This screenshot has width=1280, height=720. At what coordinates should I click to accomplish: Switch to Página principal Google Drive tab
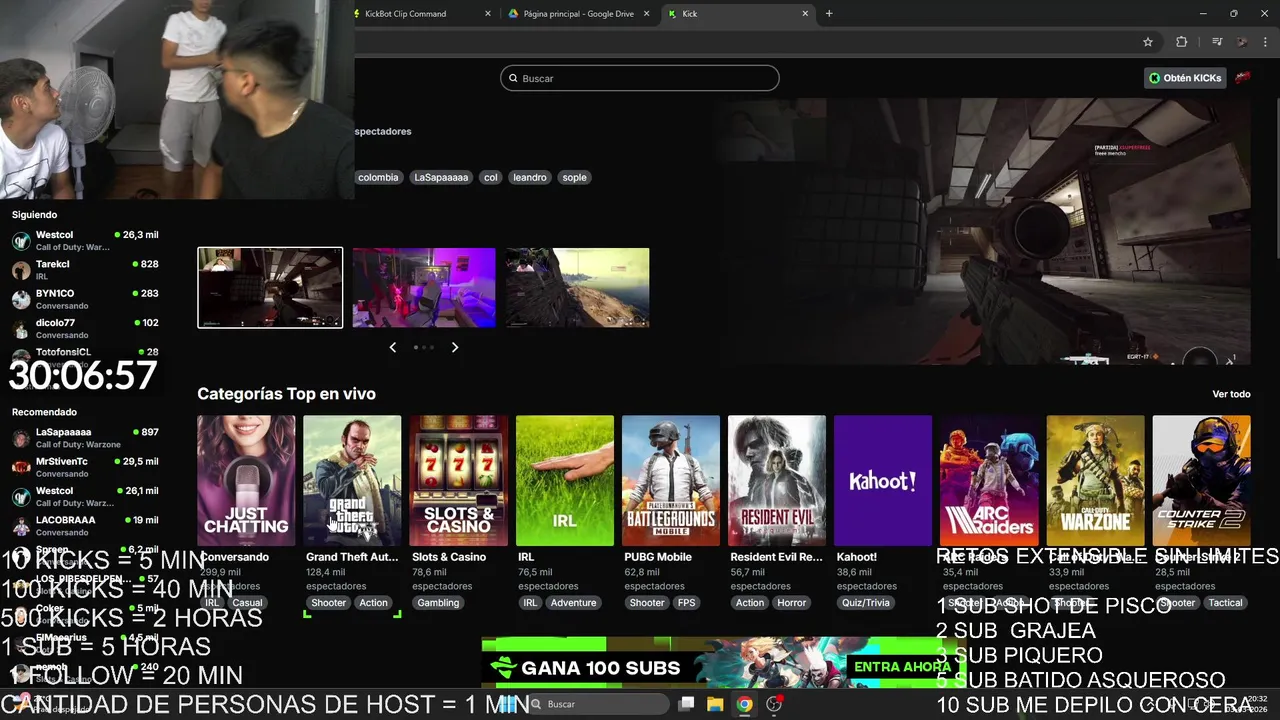pos(577,14)
